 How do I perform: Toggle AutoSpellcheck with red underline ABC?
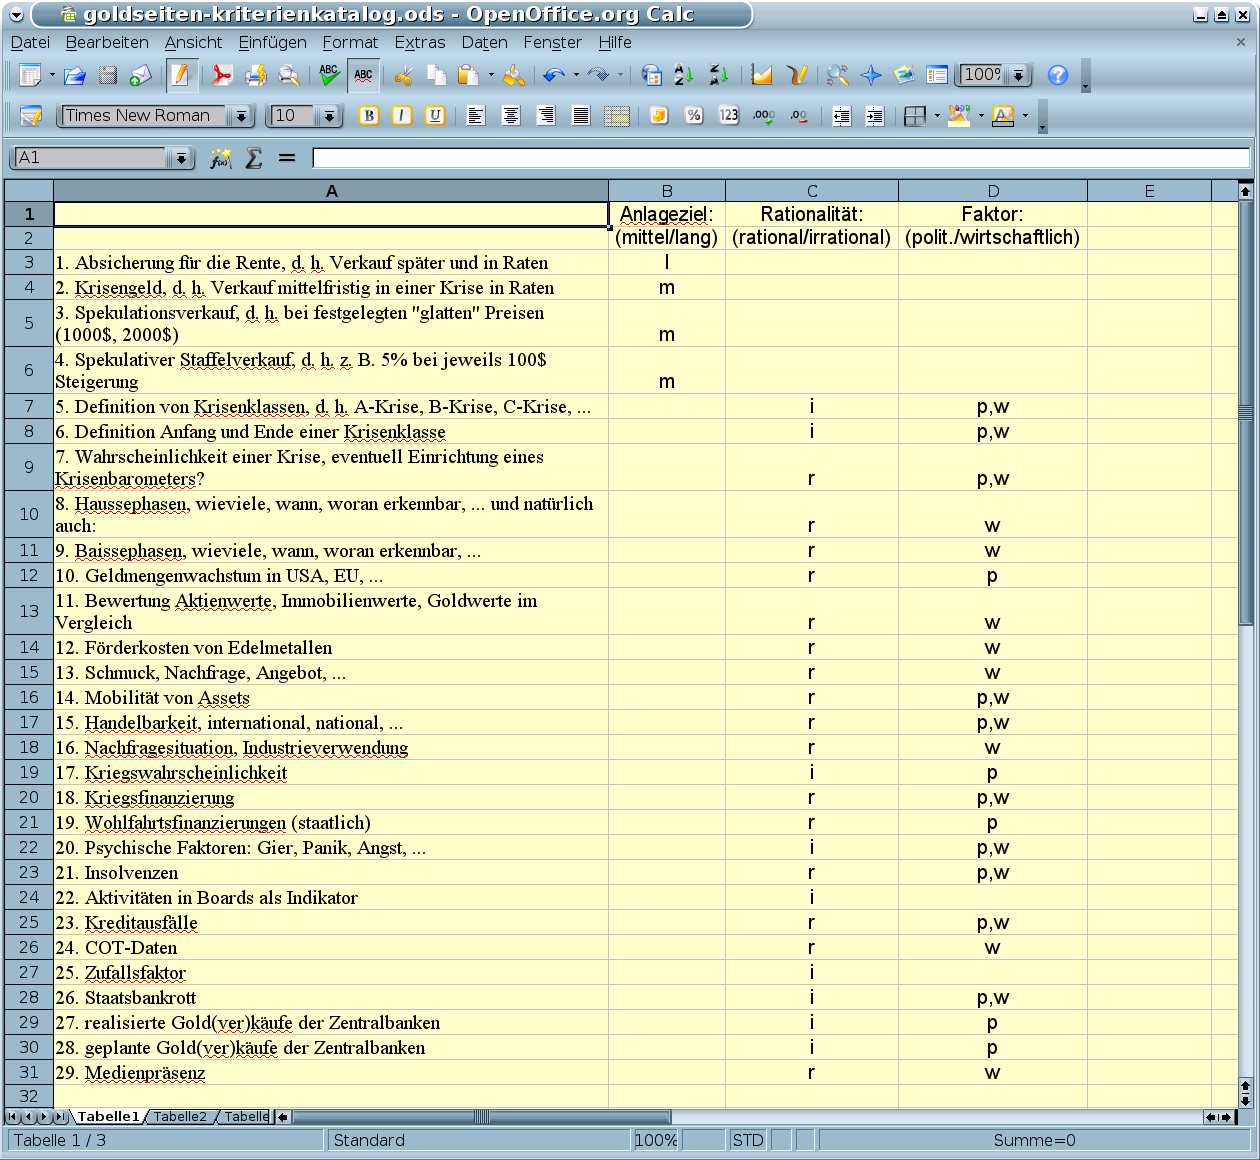coord(363,75)
